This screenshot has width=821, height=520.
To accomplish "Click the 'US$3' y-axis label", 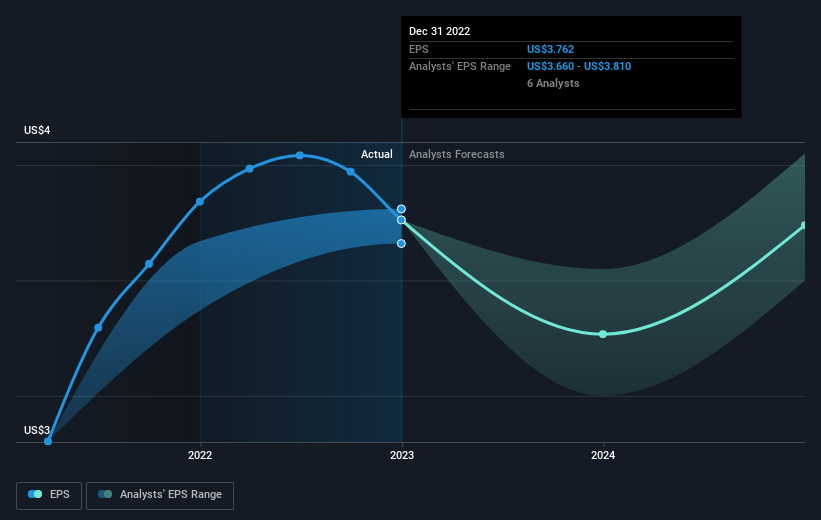I will [37, 430].
